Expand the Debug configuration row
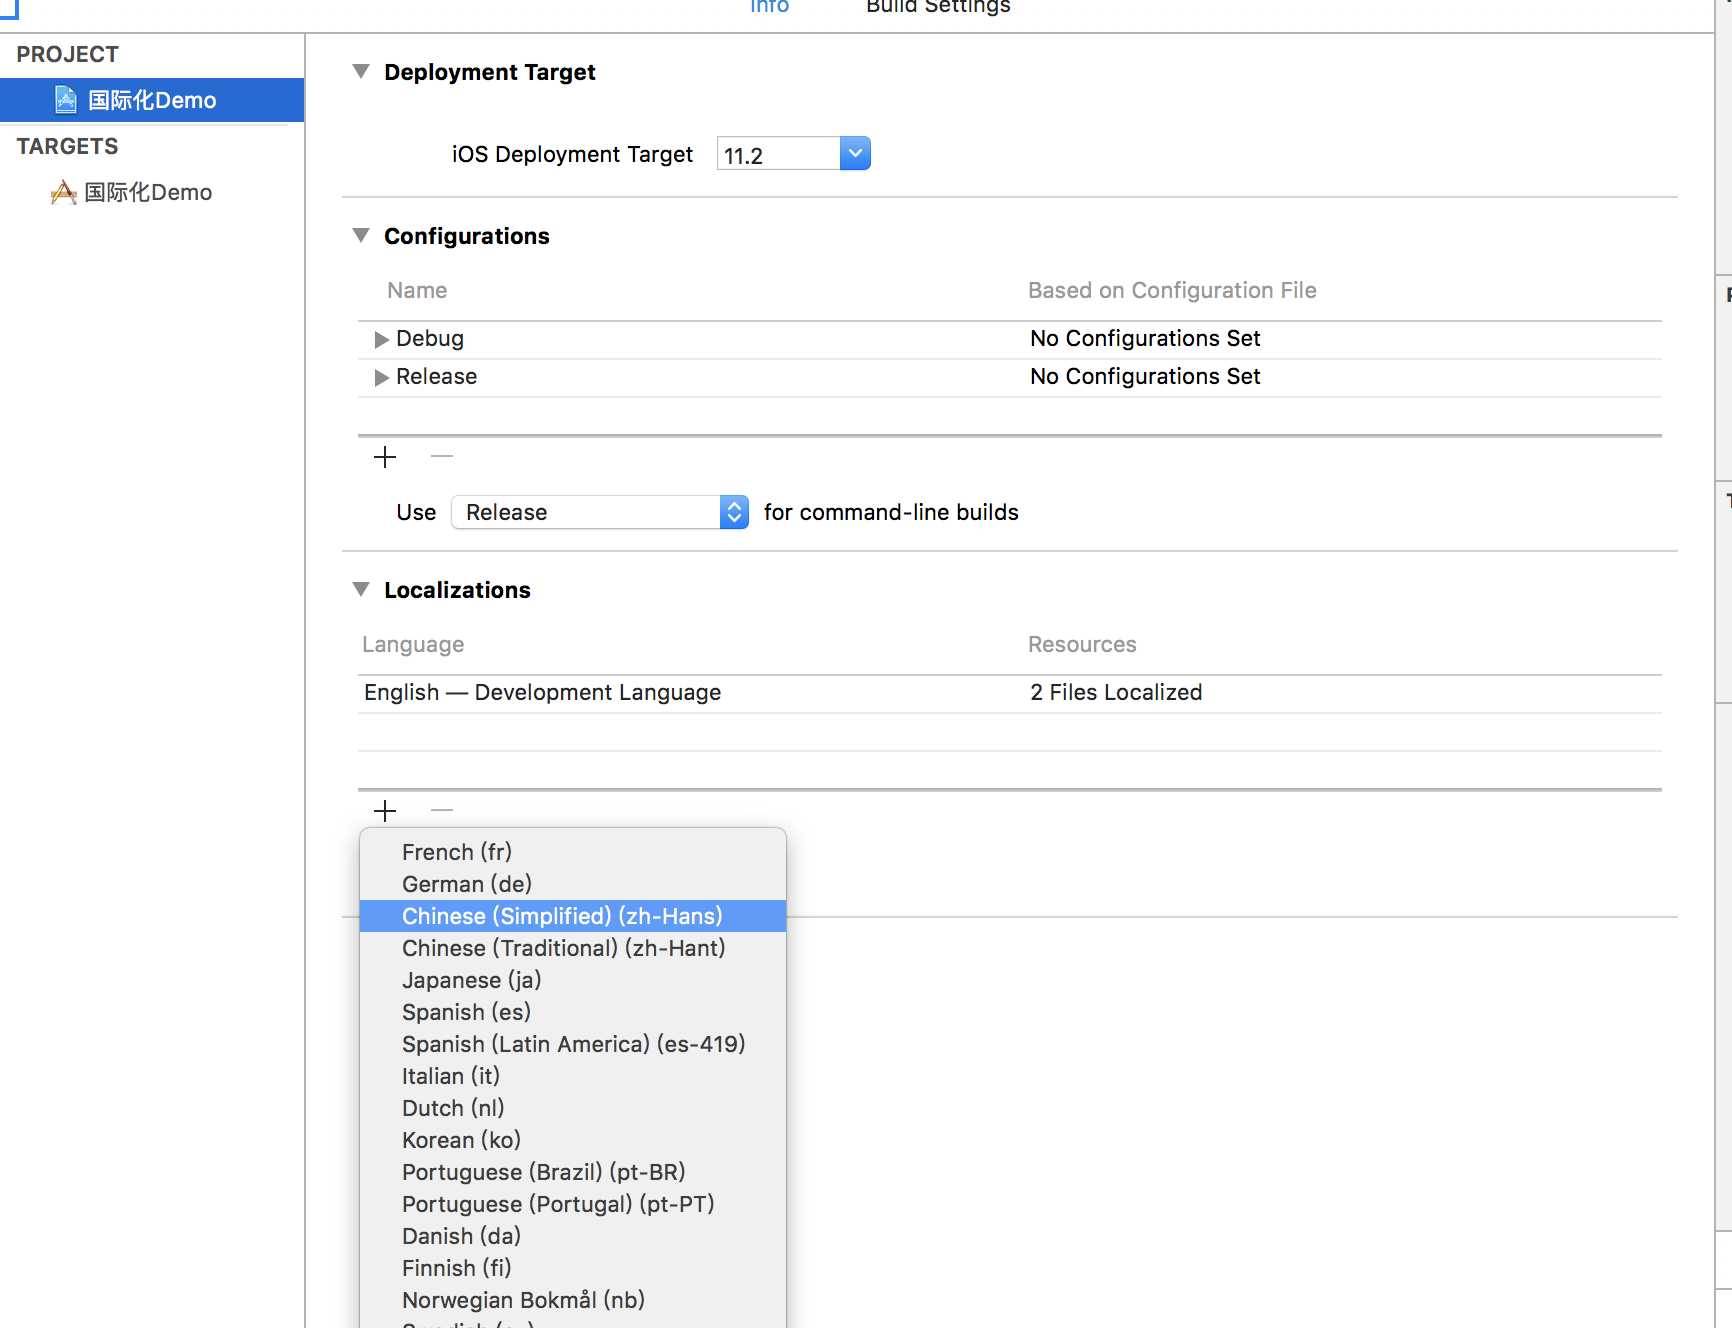The width and height of the screenshot is (1732, 1328). tap(381, 339)
